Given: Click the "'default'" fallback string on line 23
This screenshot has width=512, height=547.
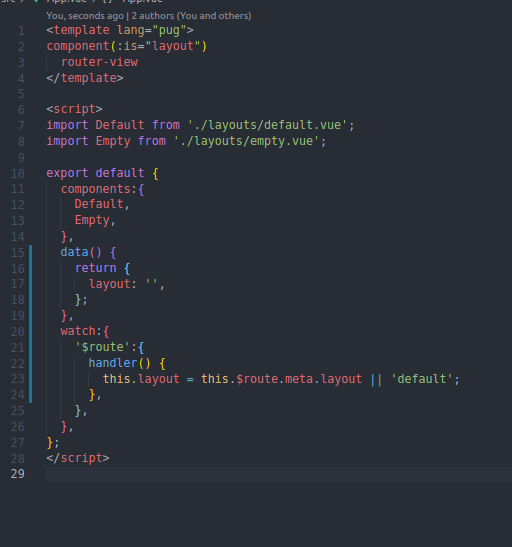Looking at the screenshot, I should click(x=422, y=379).
